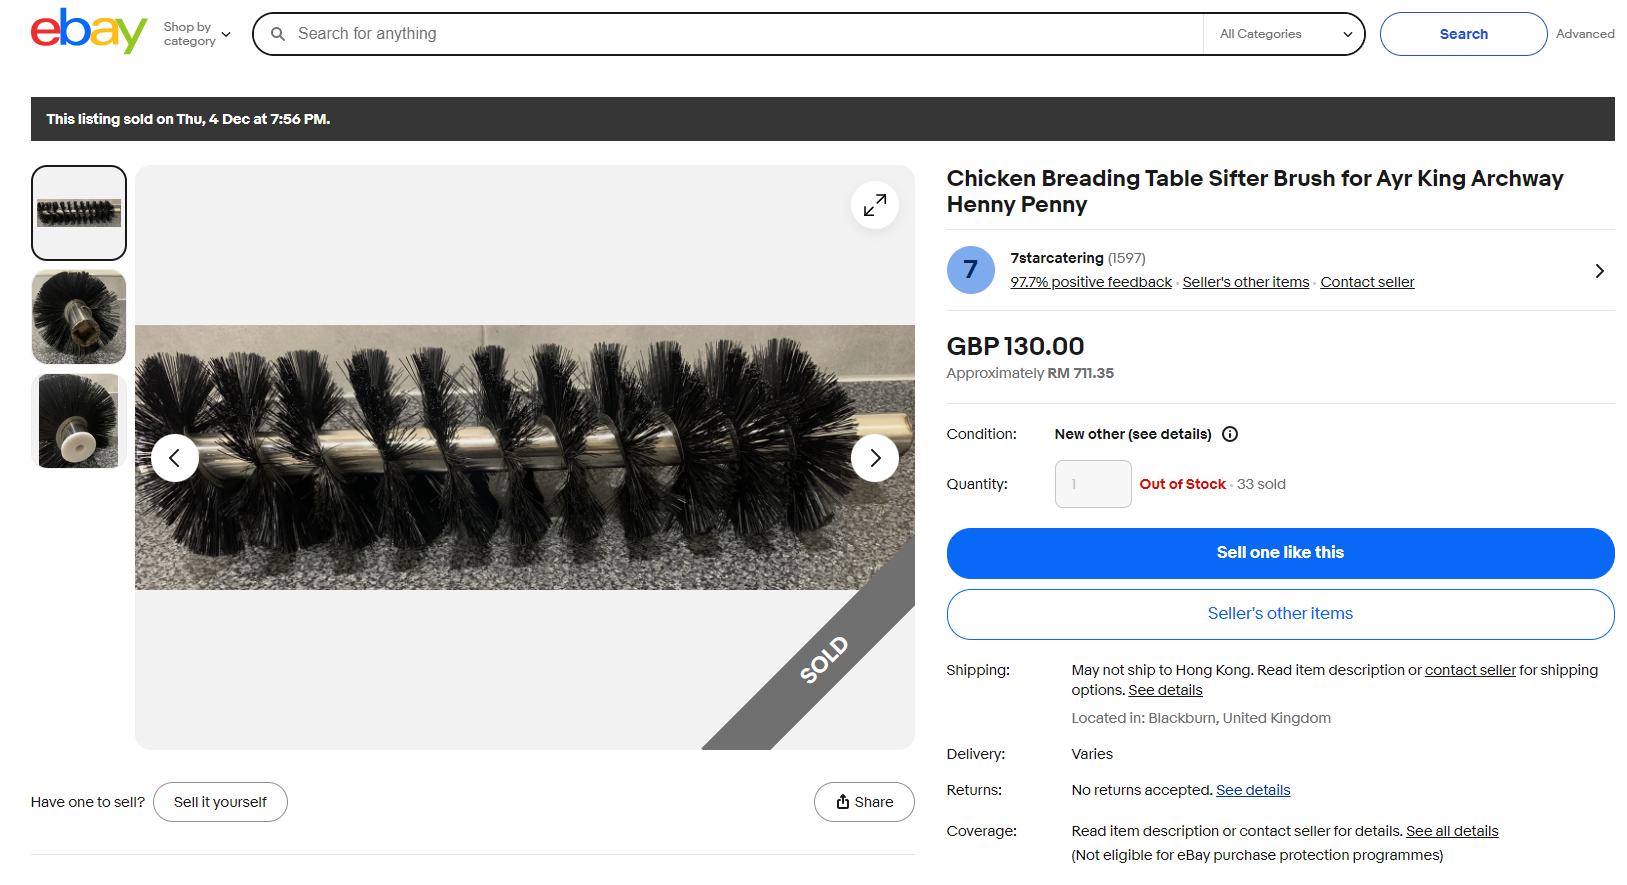Open 97.7% positive feedback link
Image resolution: width=1627 pixels, height=885 pixels.
(x=1091, y=283)
